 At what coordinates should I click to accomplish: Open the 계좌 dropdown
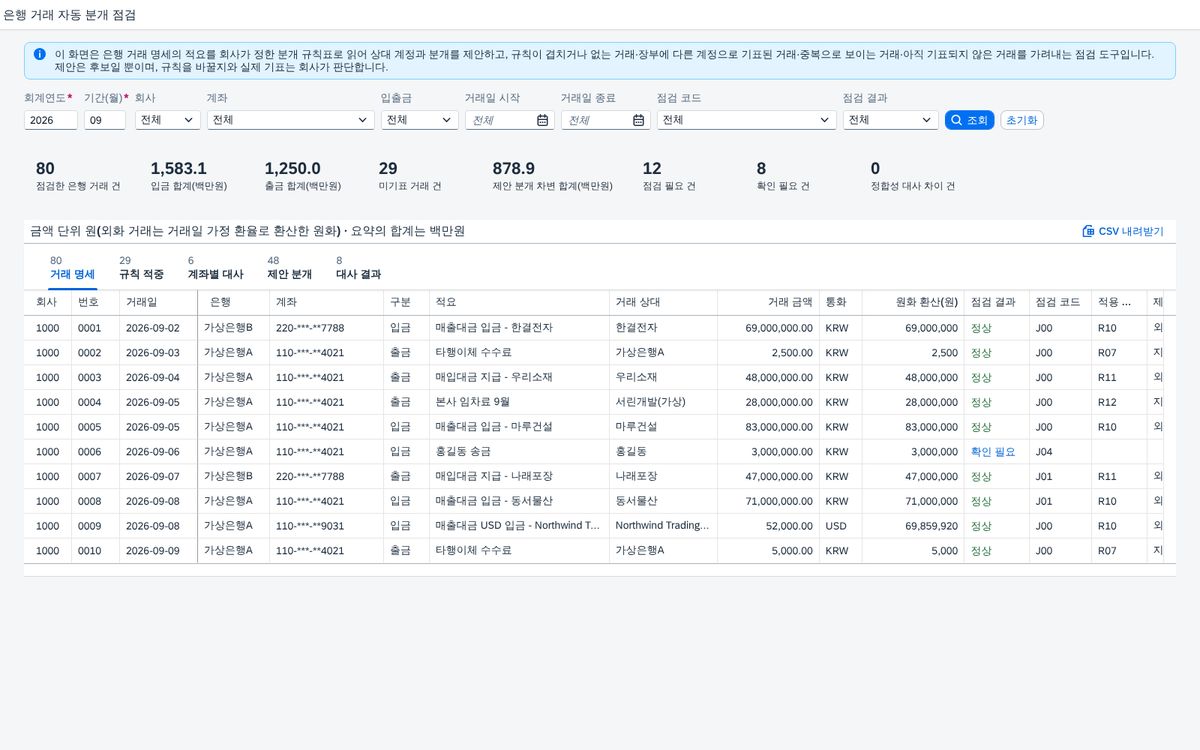coord(290,120)
